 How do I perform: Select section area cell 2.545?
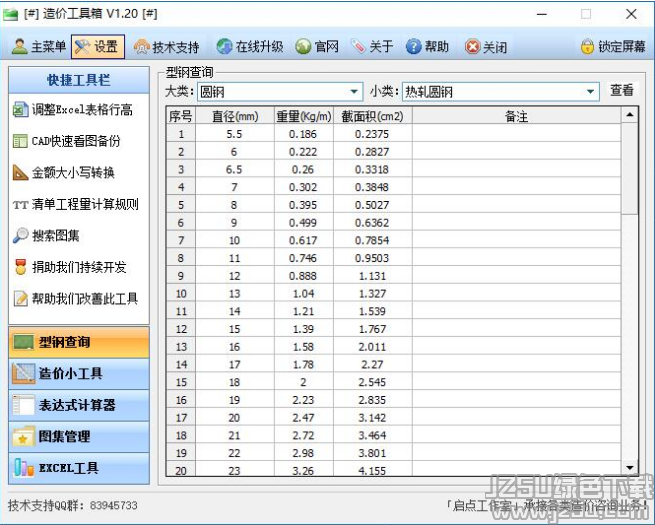click(373, 382)
